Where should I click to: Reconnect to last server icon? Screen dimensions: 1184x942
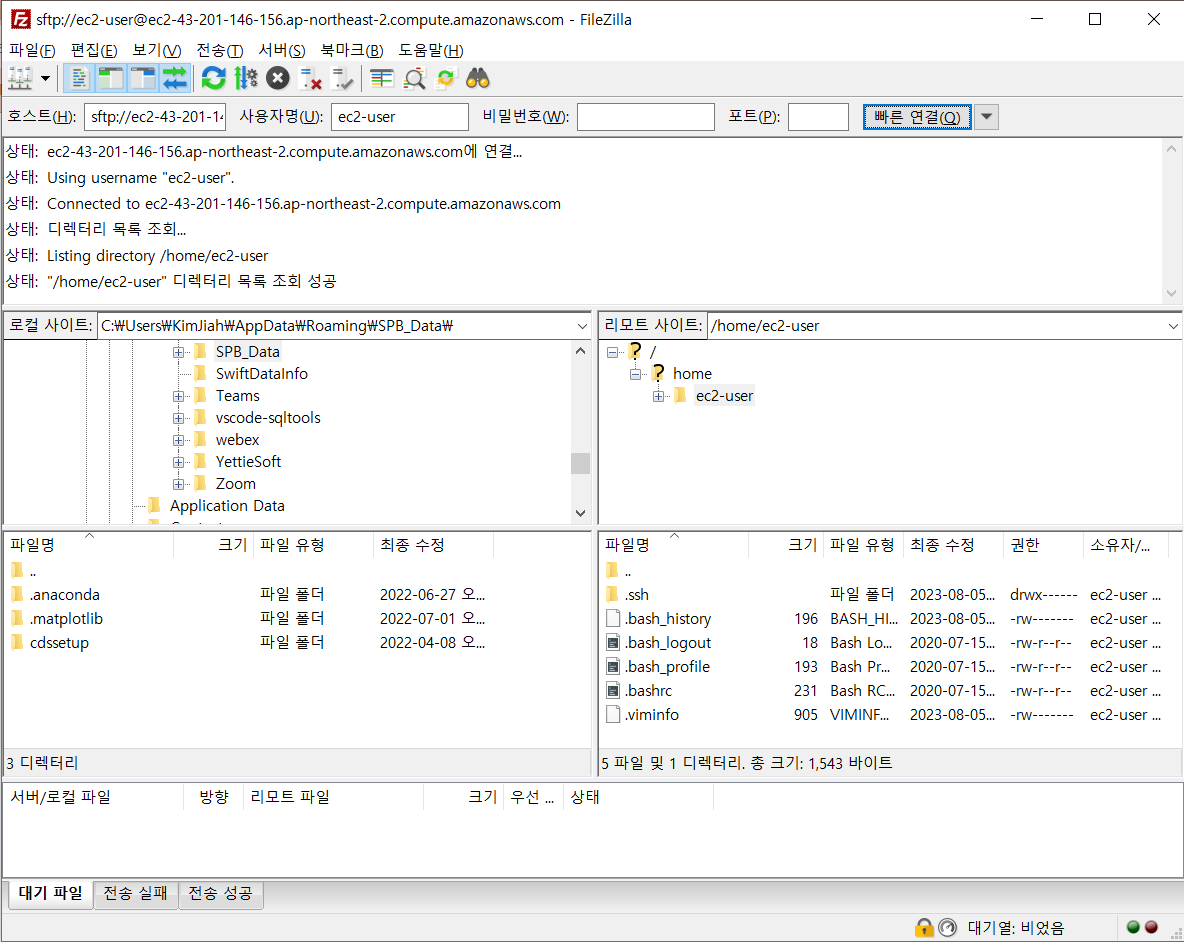(x=342, y=78)
